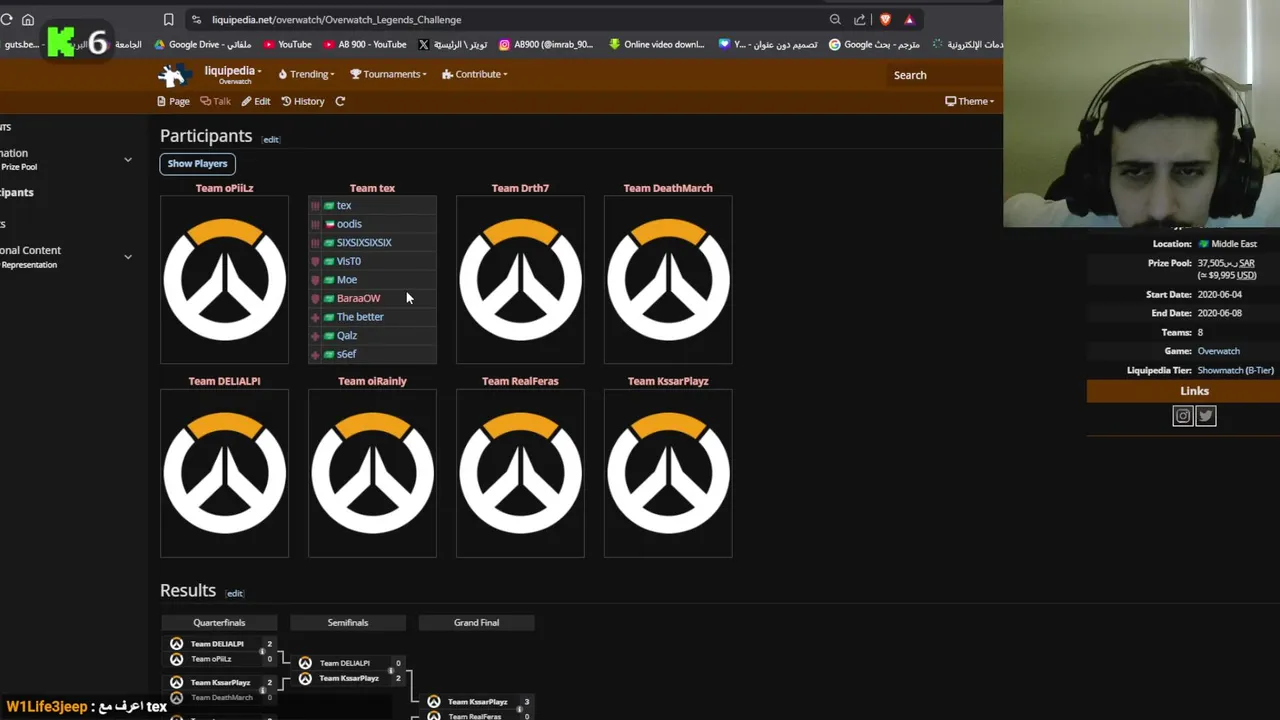This screenshot has width=1280, height=720.
Task: Select the Page tab
Action: (x=173, y=101)
